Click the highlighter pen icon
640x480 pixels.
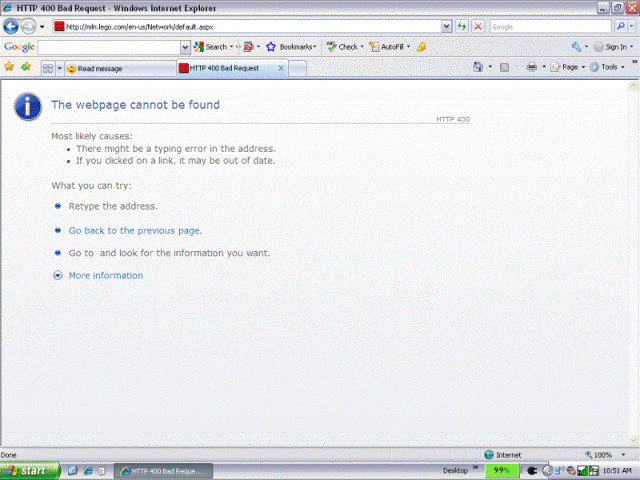pos(422,47)
